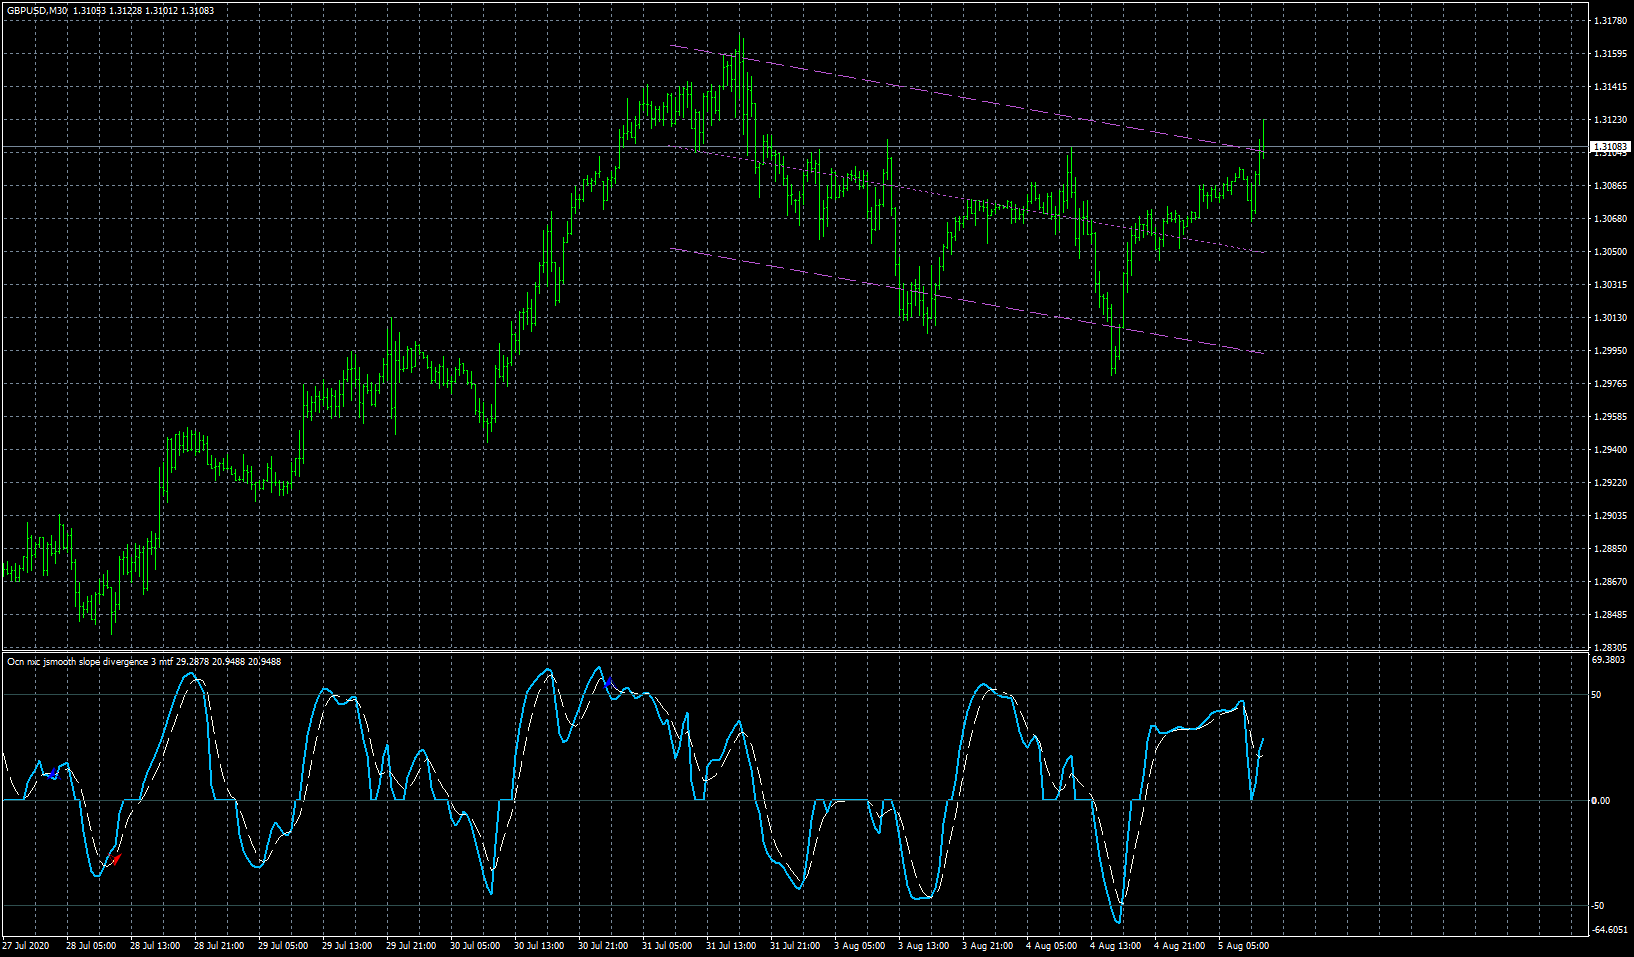Click indicator scale level 50
Screen dimensions: 1634x957
click(x=1597, y=695)
